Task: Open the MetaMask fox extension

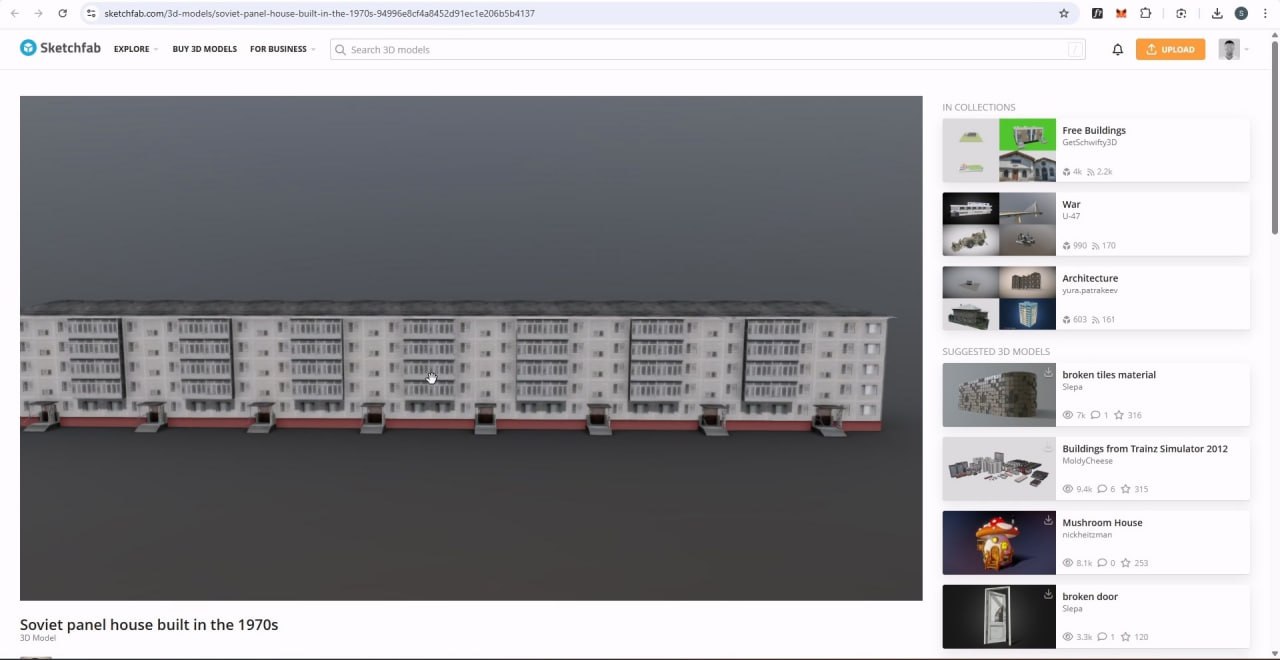Action: coord(1121,14)
